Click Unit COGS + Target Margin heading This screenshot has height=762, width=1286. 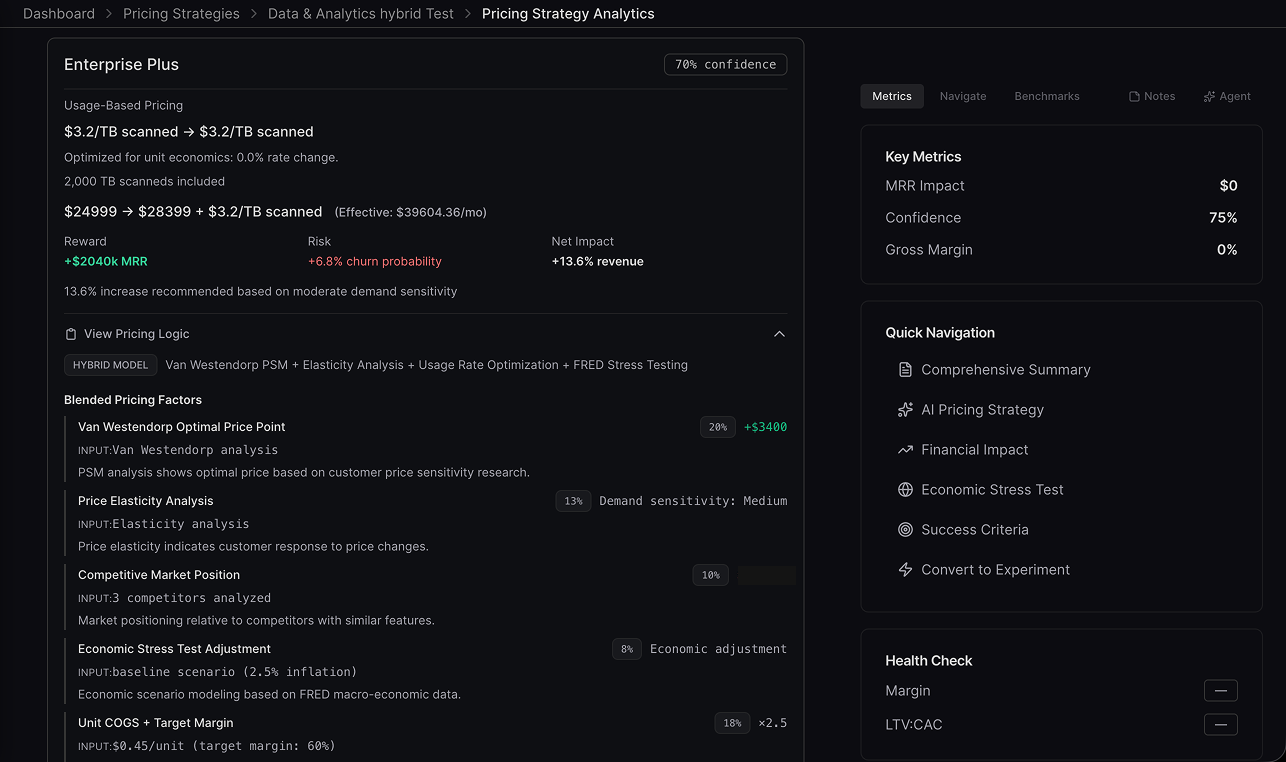pyautogui.click(x=156, y=723)
